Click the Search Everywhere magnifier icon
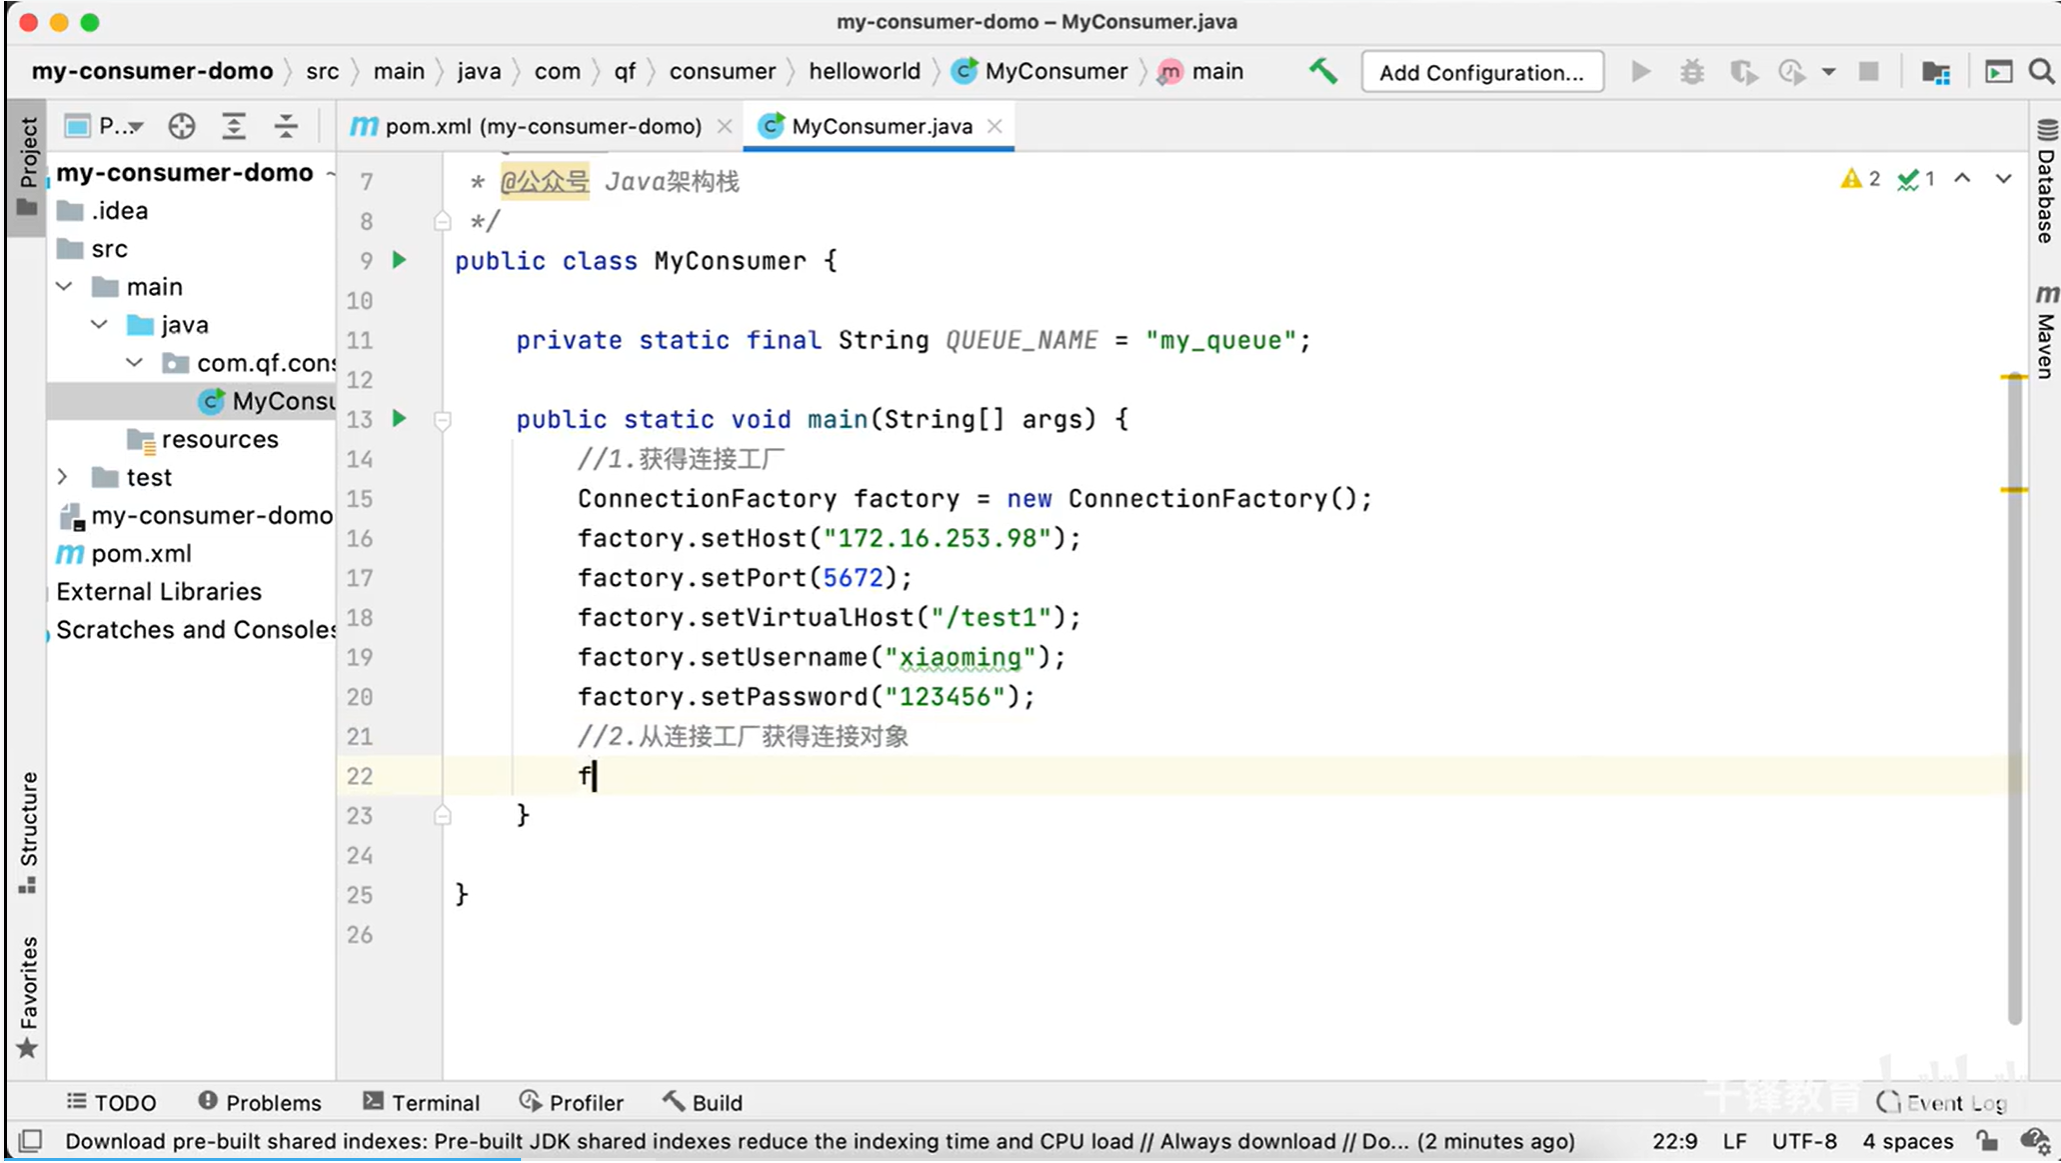This screenshot has height=1163, width=2061. [2041, 72]
